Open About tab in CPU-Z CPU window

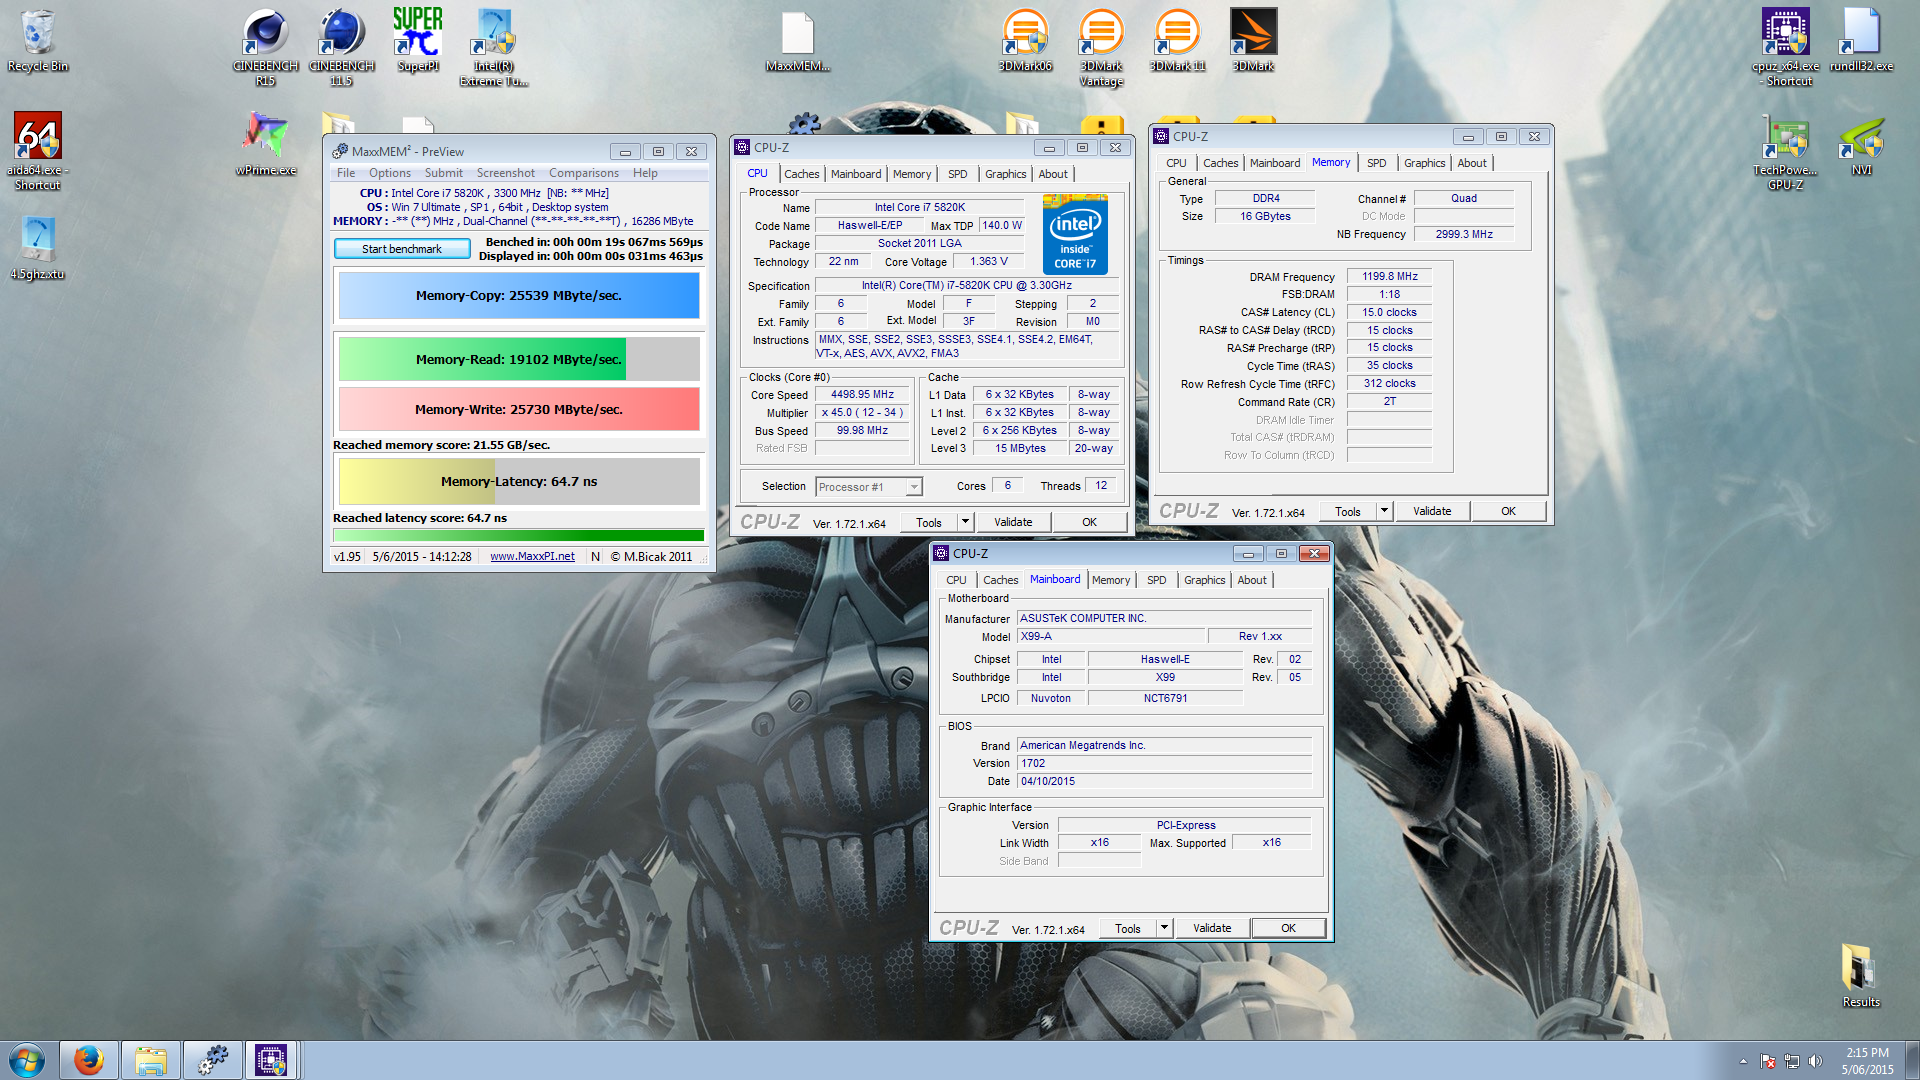pos(1052,174)
